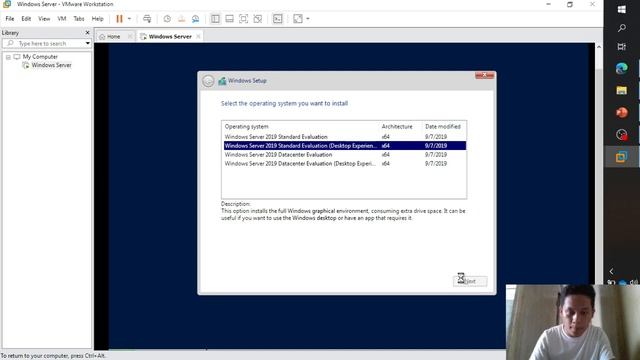Click the Date modified column header
The height and width of the screenshot is (360, 640).
(443, 127)
